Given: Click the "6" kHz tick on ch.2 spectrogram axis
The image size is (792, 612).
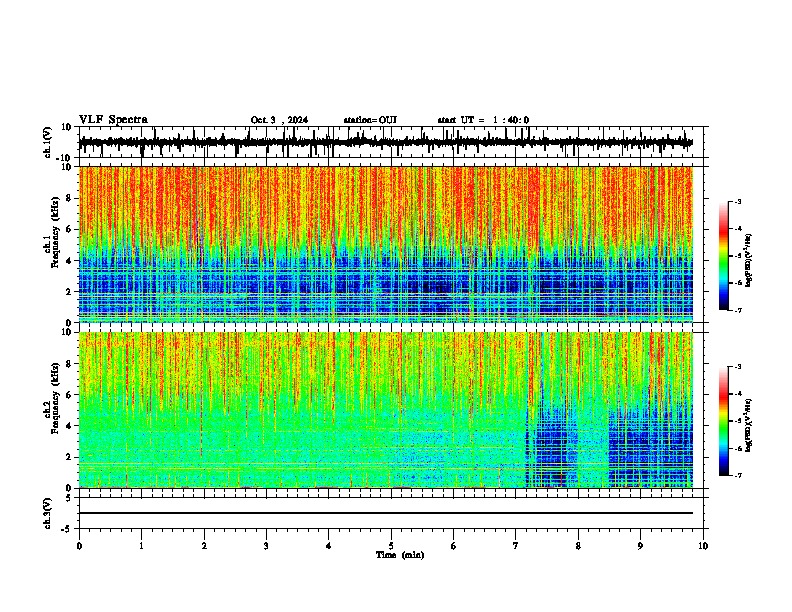Looking at the screenshot, I should click(x=69, y=395).
